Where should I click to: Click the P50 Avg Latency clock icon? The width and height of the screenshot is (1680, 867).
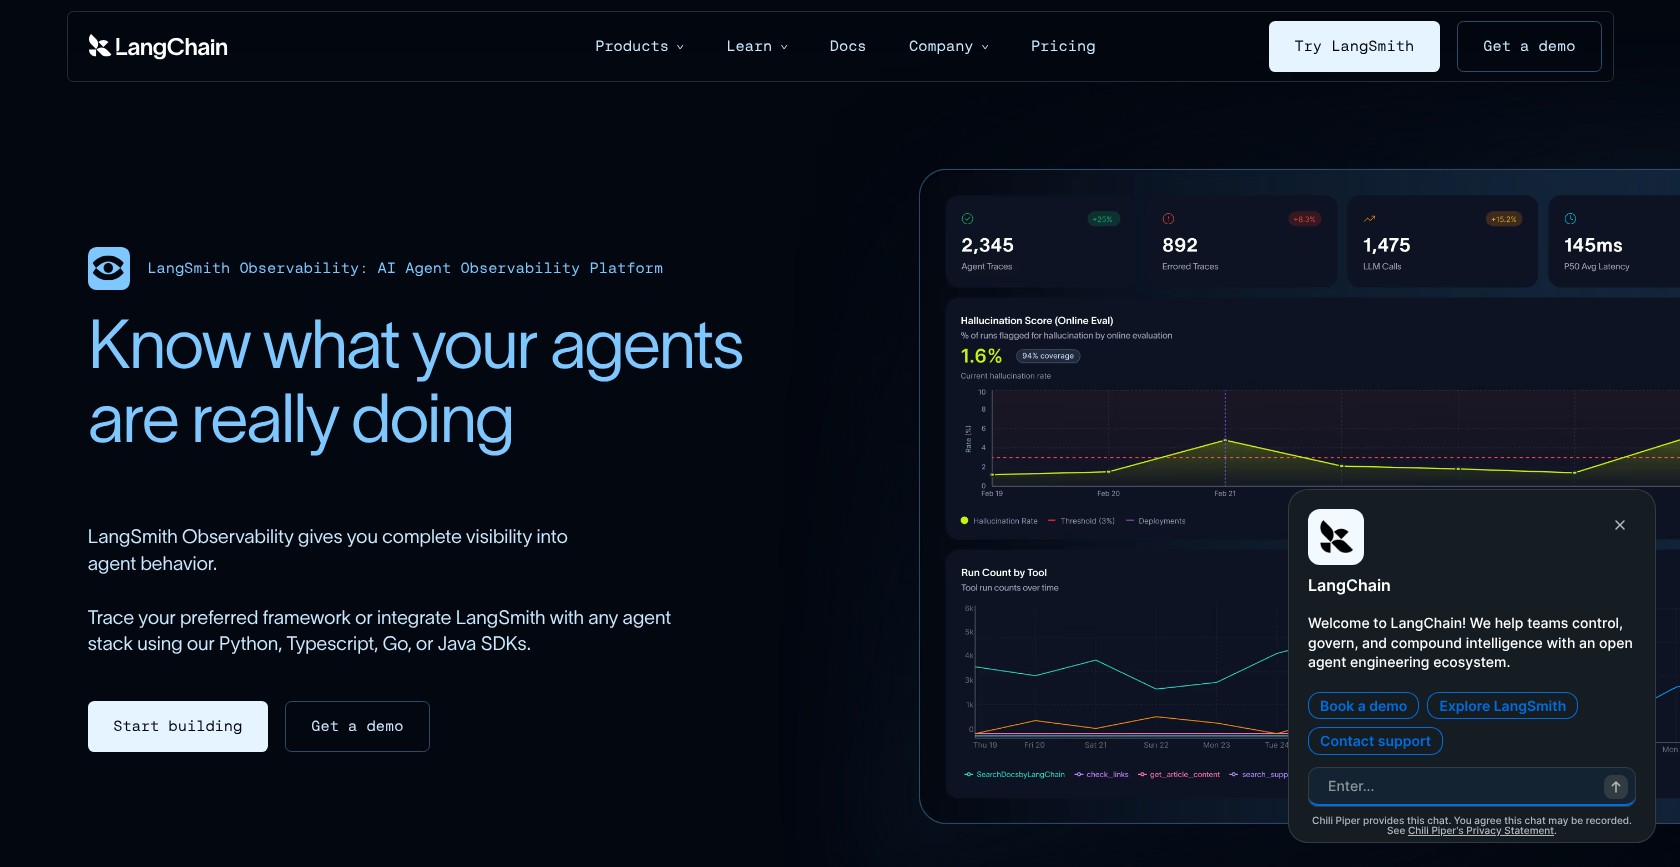[x=1570, y=219]
